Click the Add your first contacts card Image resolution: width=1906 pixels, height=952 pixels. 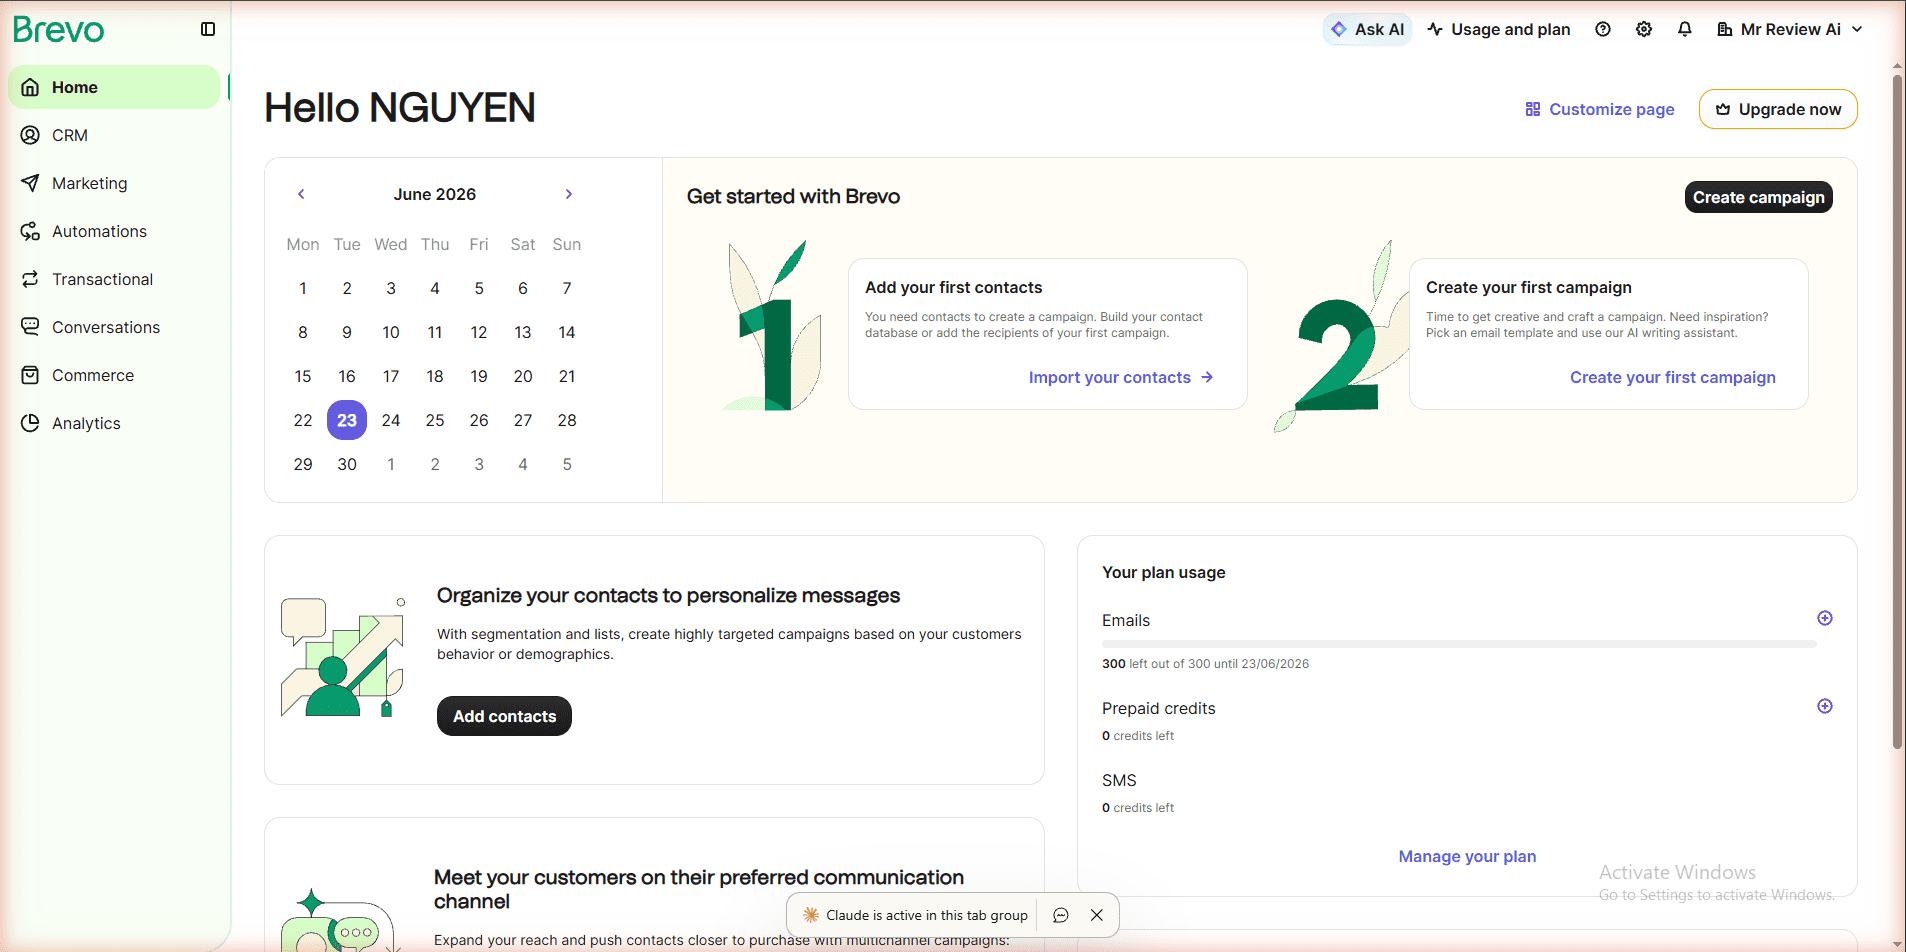coord(1048,334)
